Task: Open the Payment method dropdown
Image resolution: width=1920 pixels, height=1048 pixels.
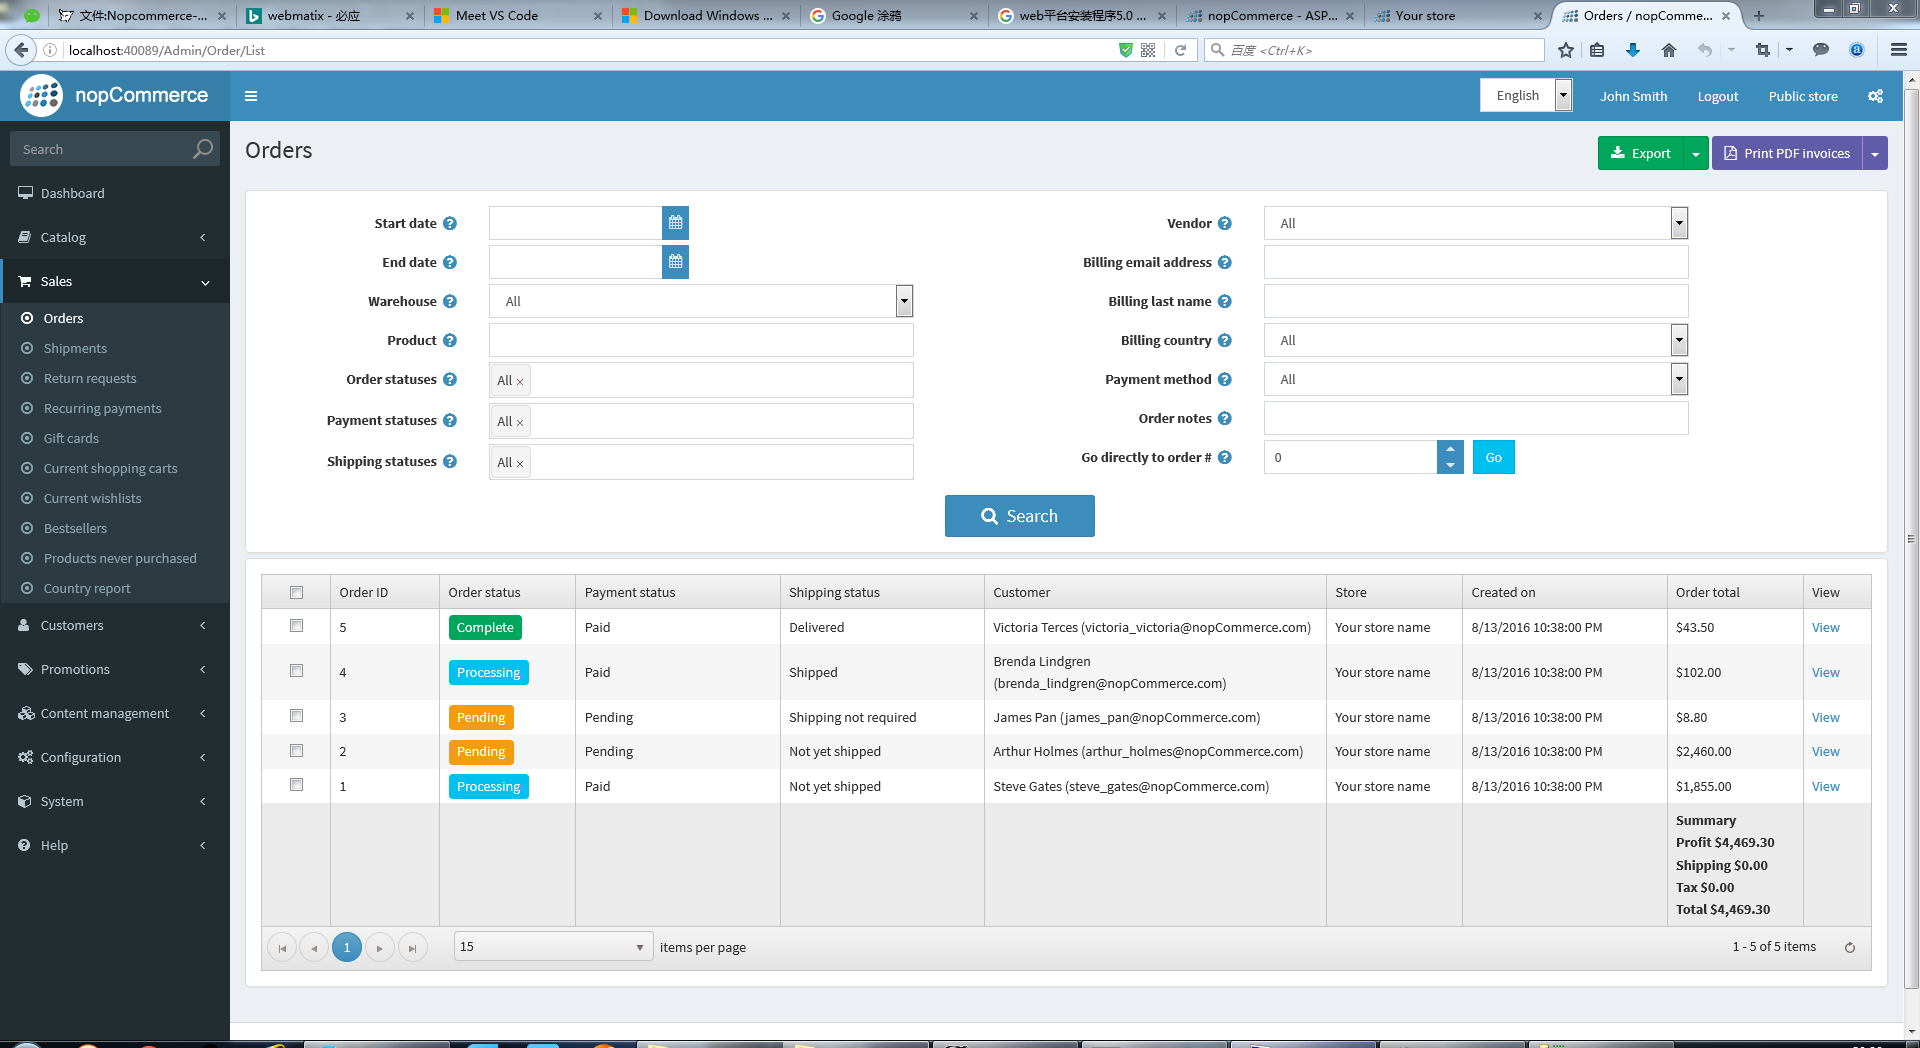Action: (x=1678, y=379)
